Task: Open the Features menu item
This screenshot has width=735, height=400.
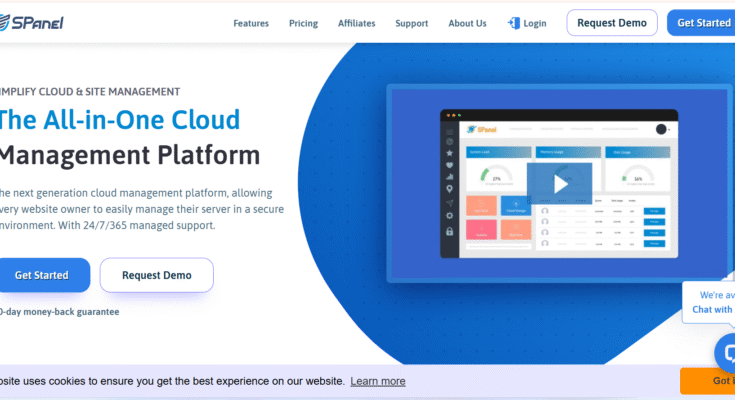Action: [x=252, y=23]
